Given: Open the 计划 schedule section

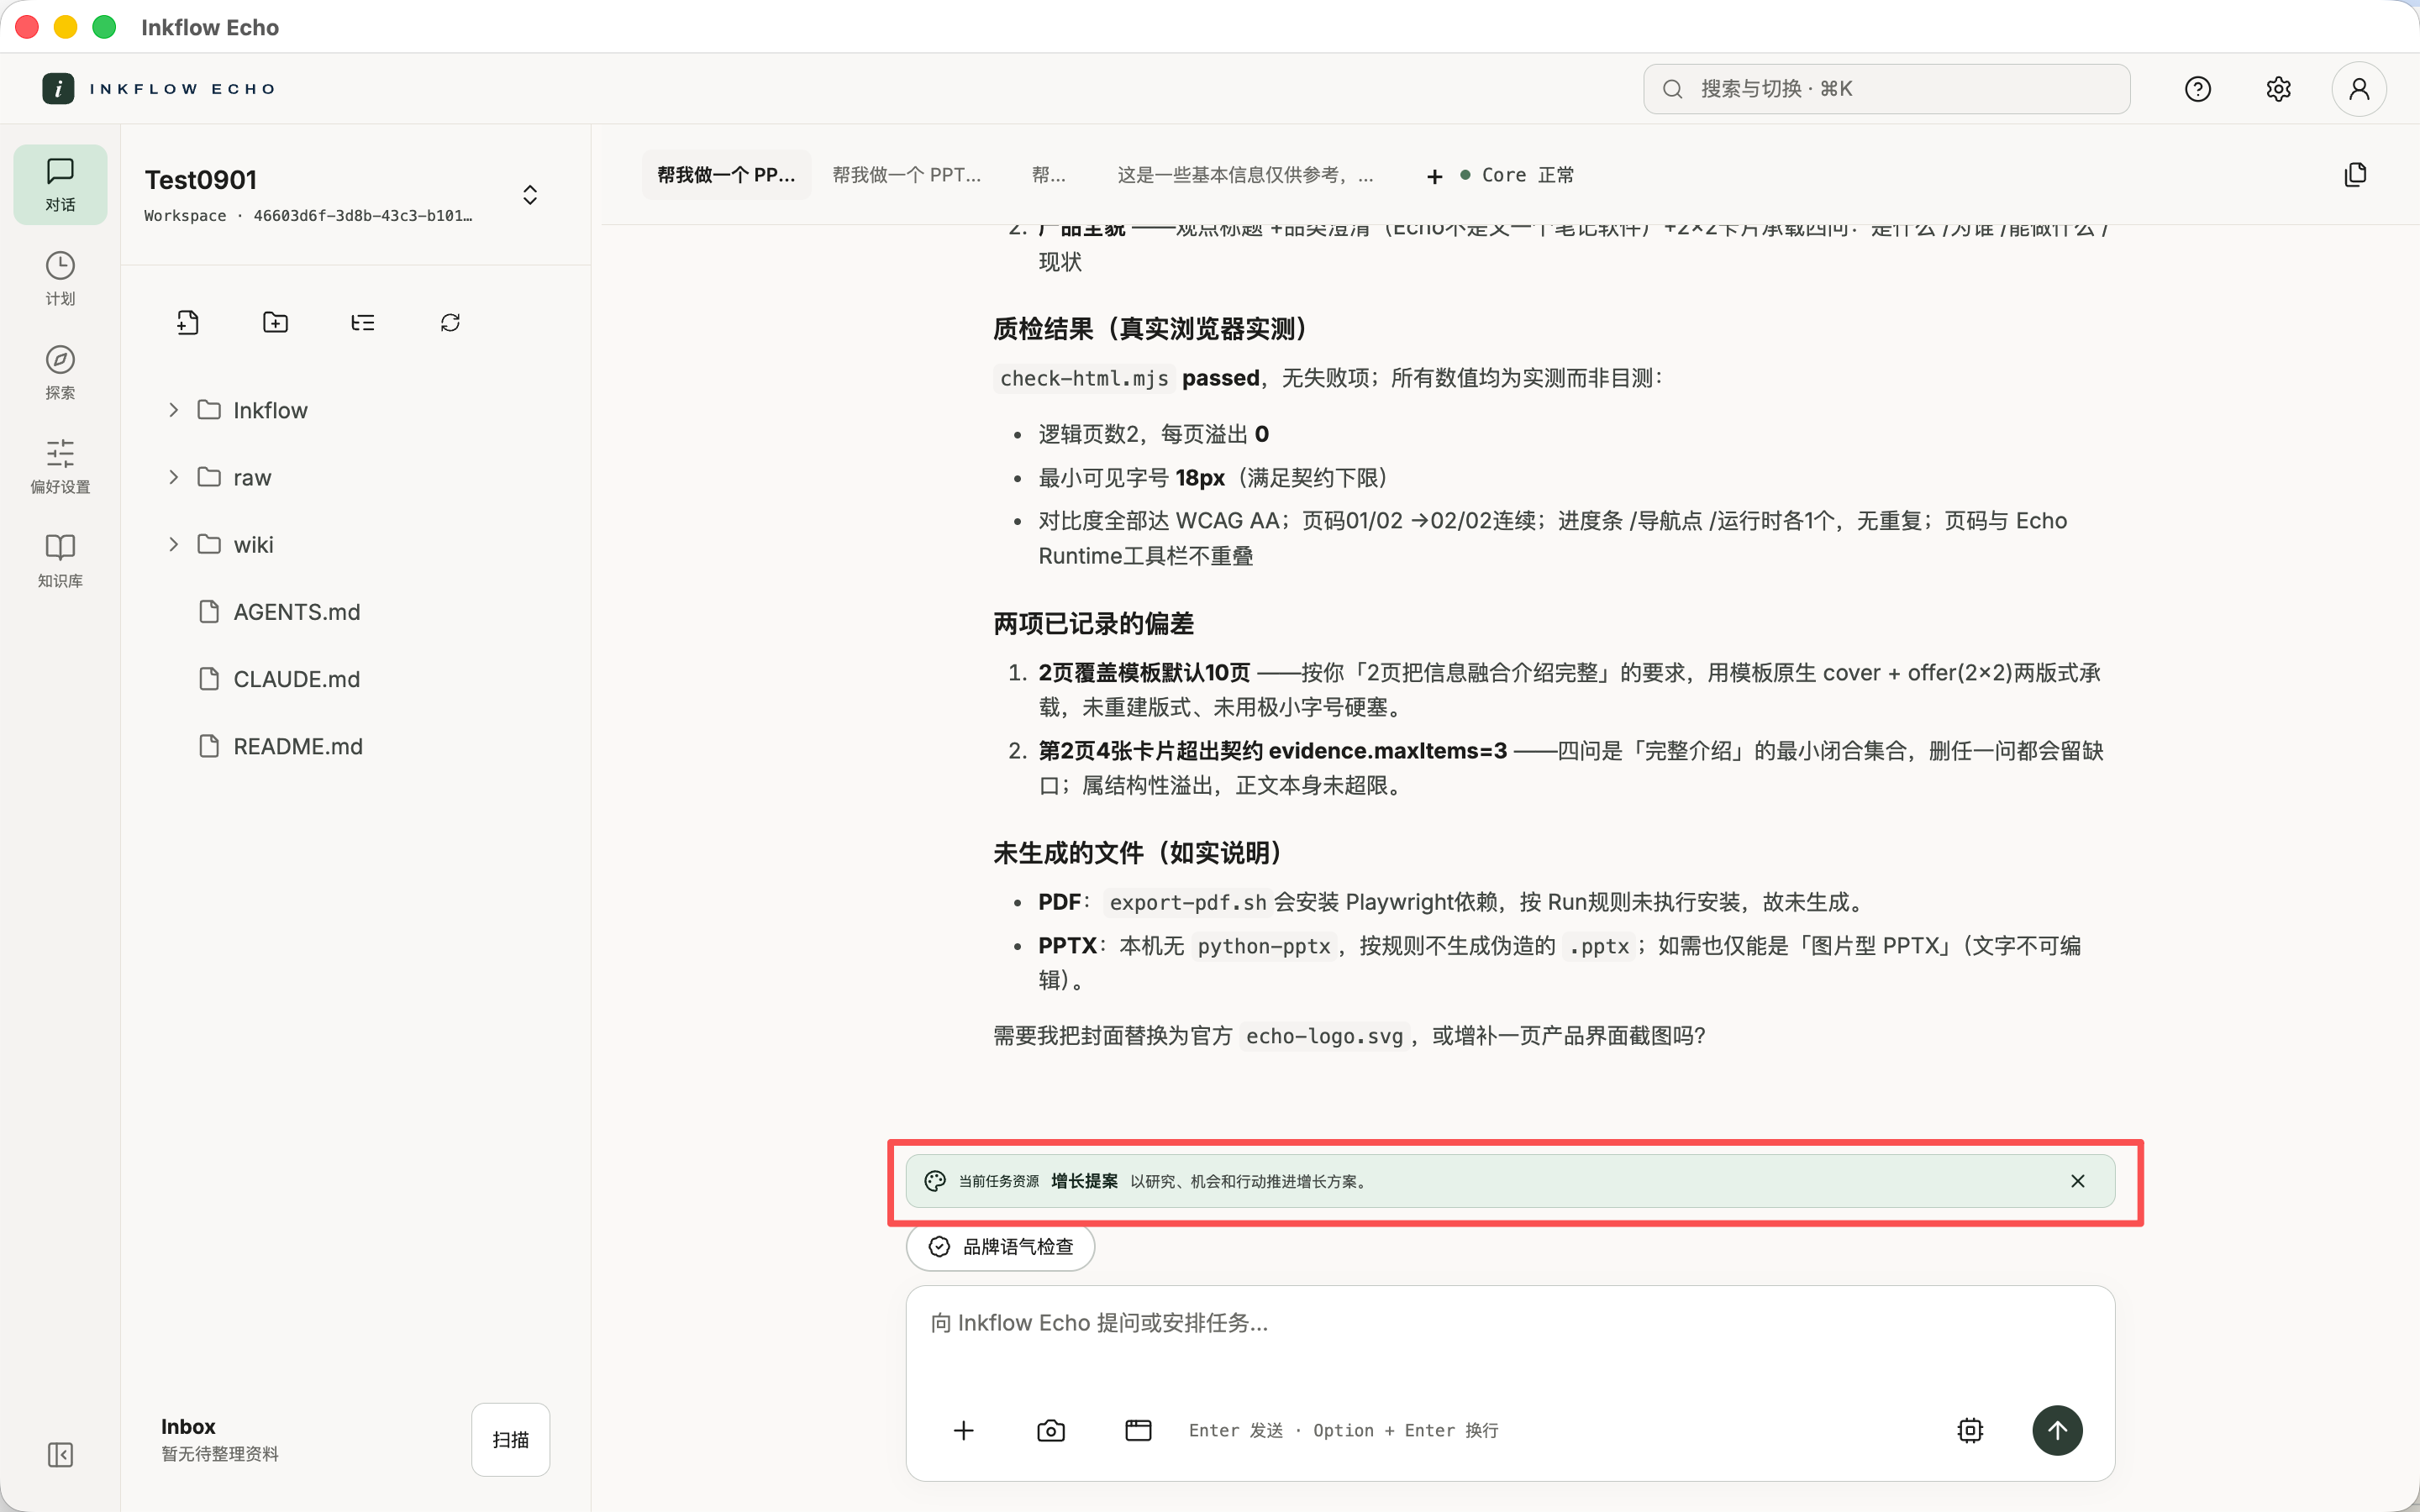Looking at the screenshot, I should (60, 279).
